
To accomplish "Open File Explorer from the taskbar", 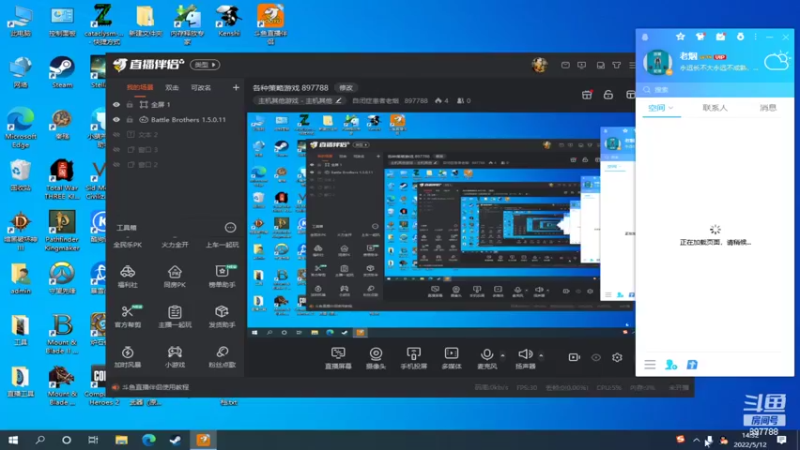I will 121,440.
